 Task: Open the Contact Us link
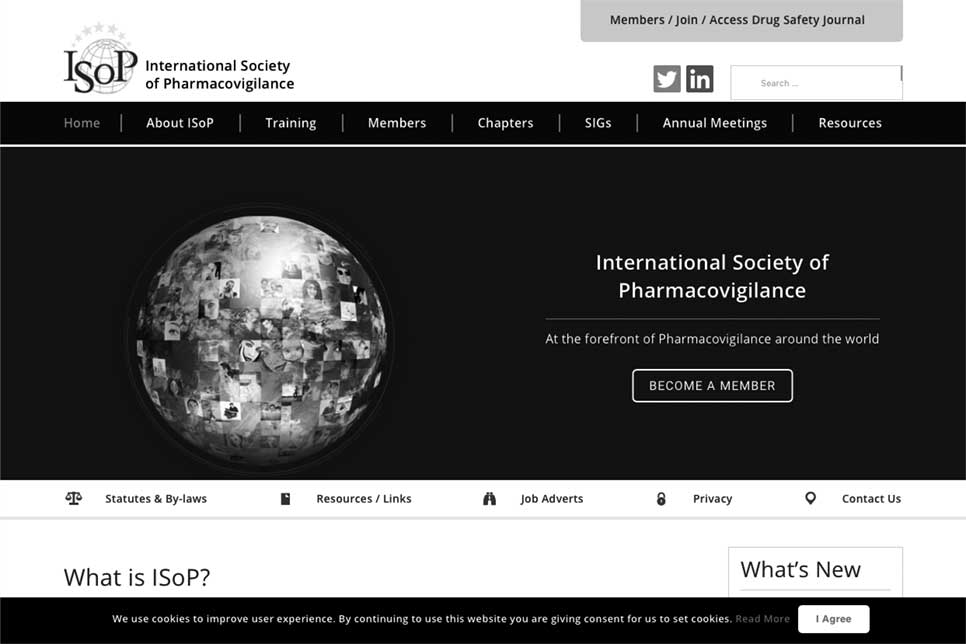pyautogui.click(x=871, y=499)
